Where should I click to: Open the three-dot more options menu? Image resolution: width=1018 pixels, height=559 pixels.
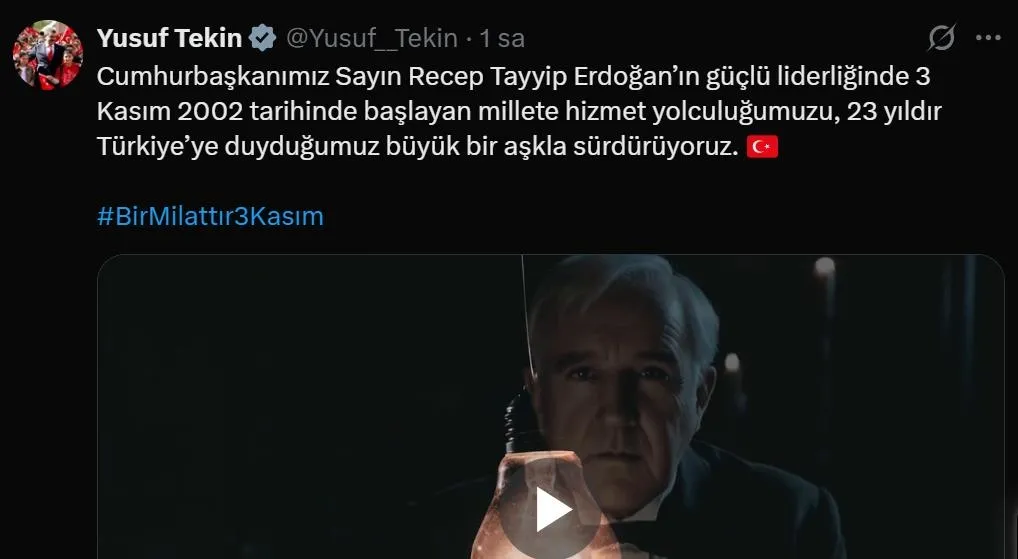[x=988, y=38]
